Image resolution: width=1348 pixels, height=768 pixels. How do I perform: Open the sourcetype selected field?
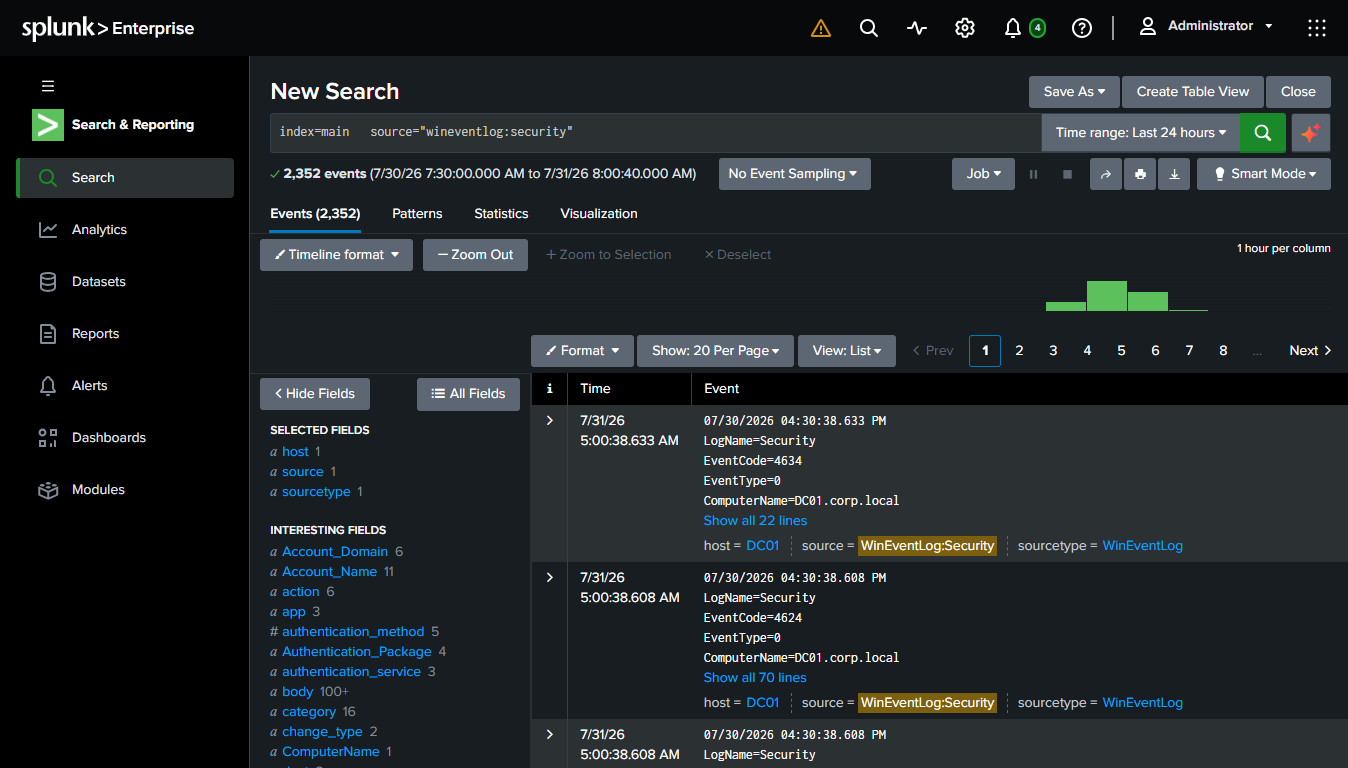click(x=316, y=492)
